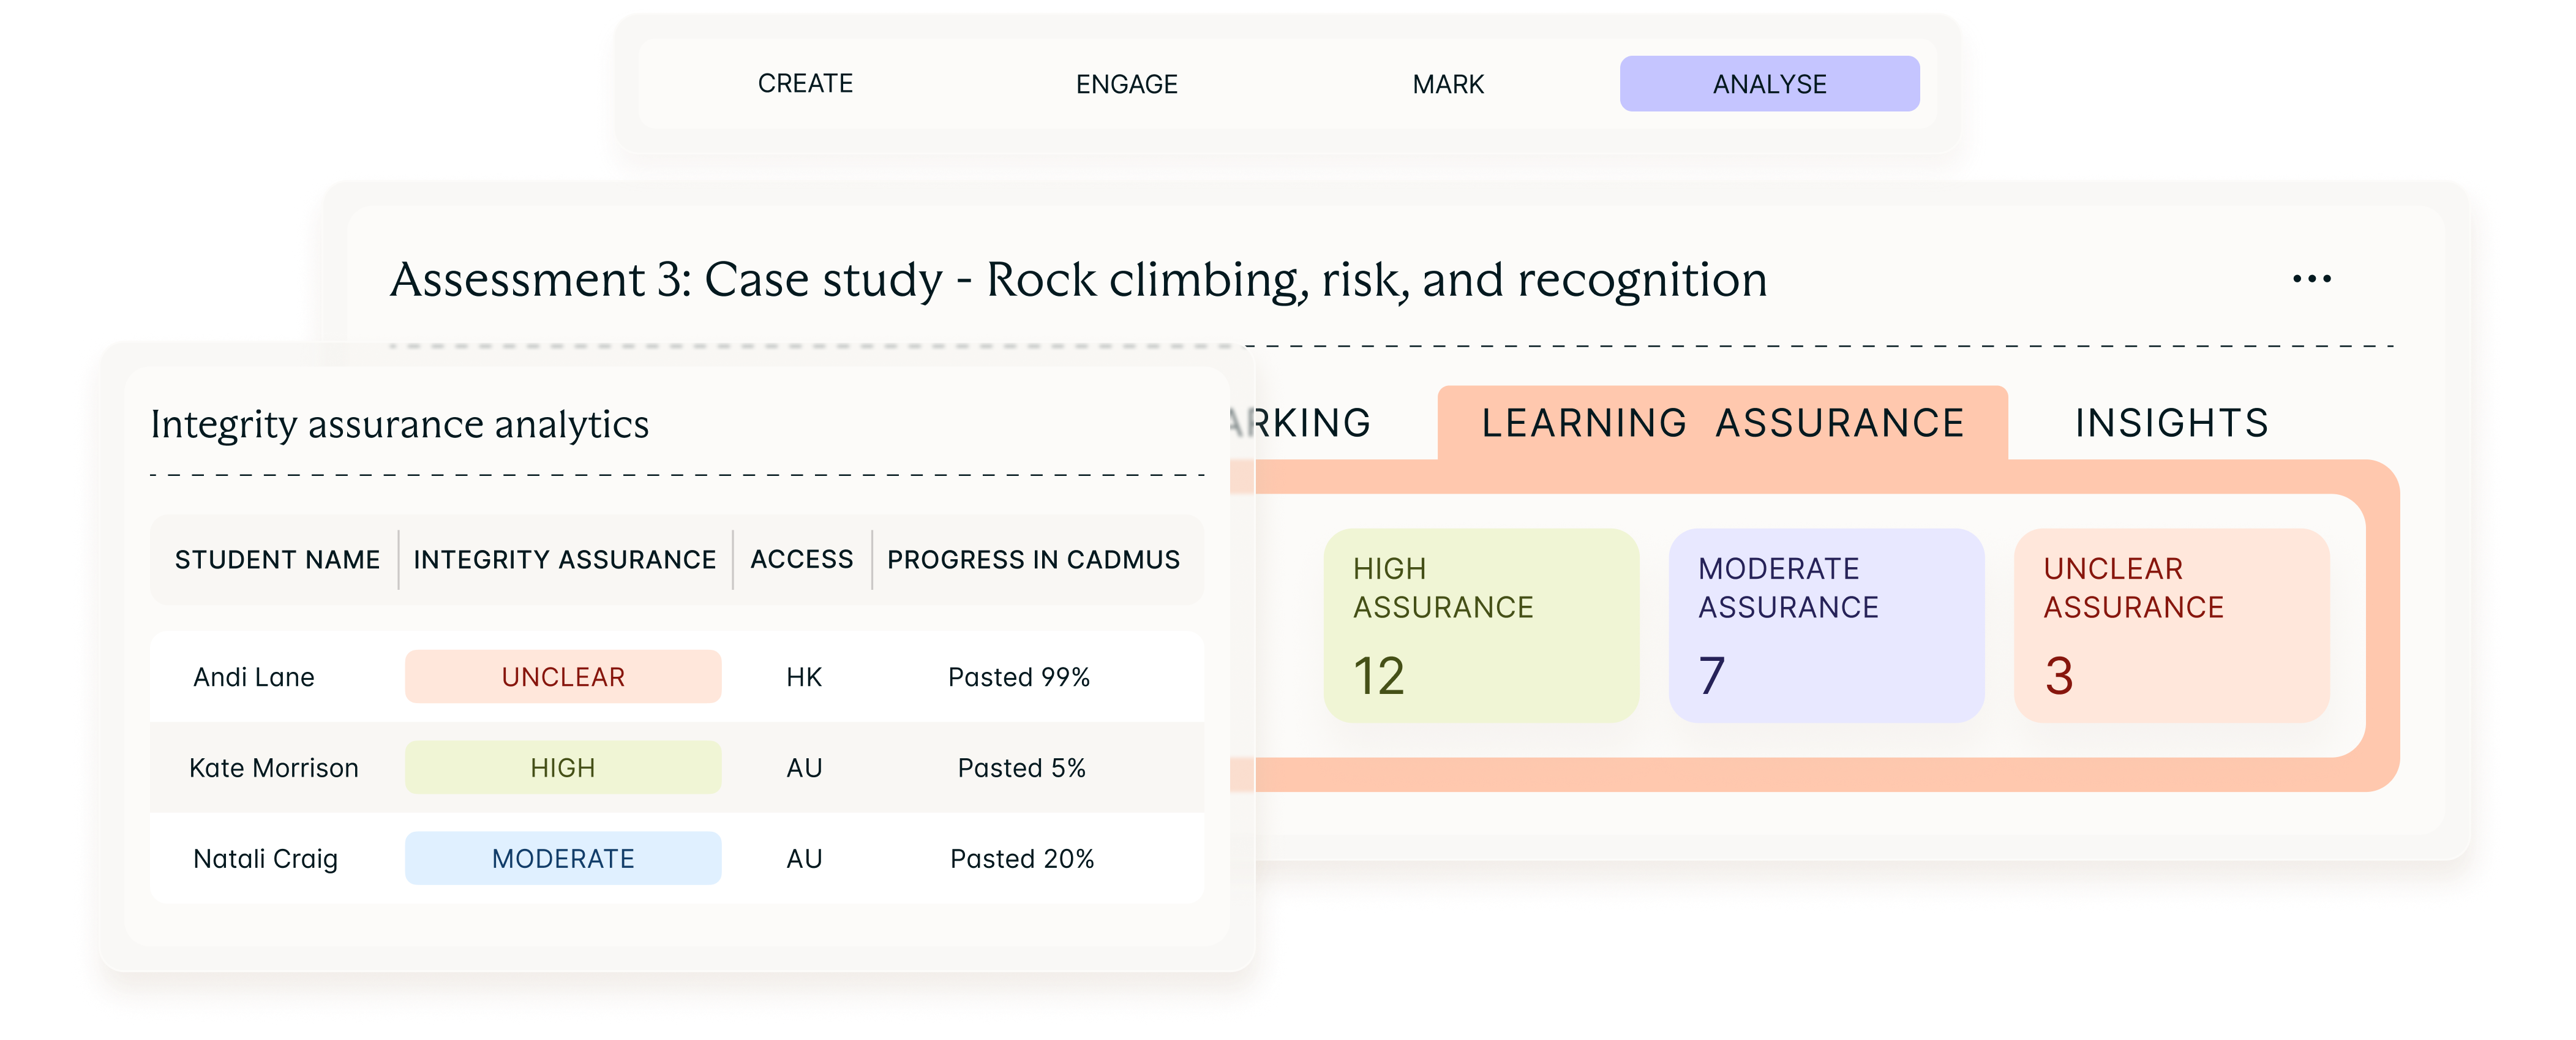Open the LEARNING ASSURANCE tab
This screenshot has height=1040, width=2576.
[1722, 423]
